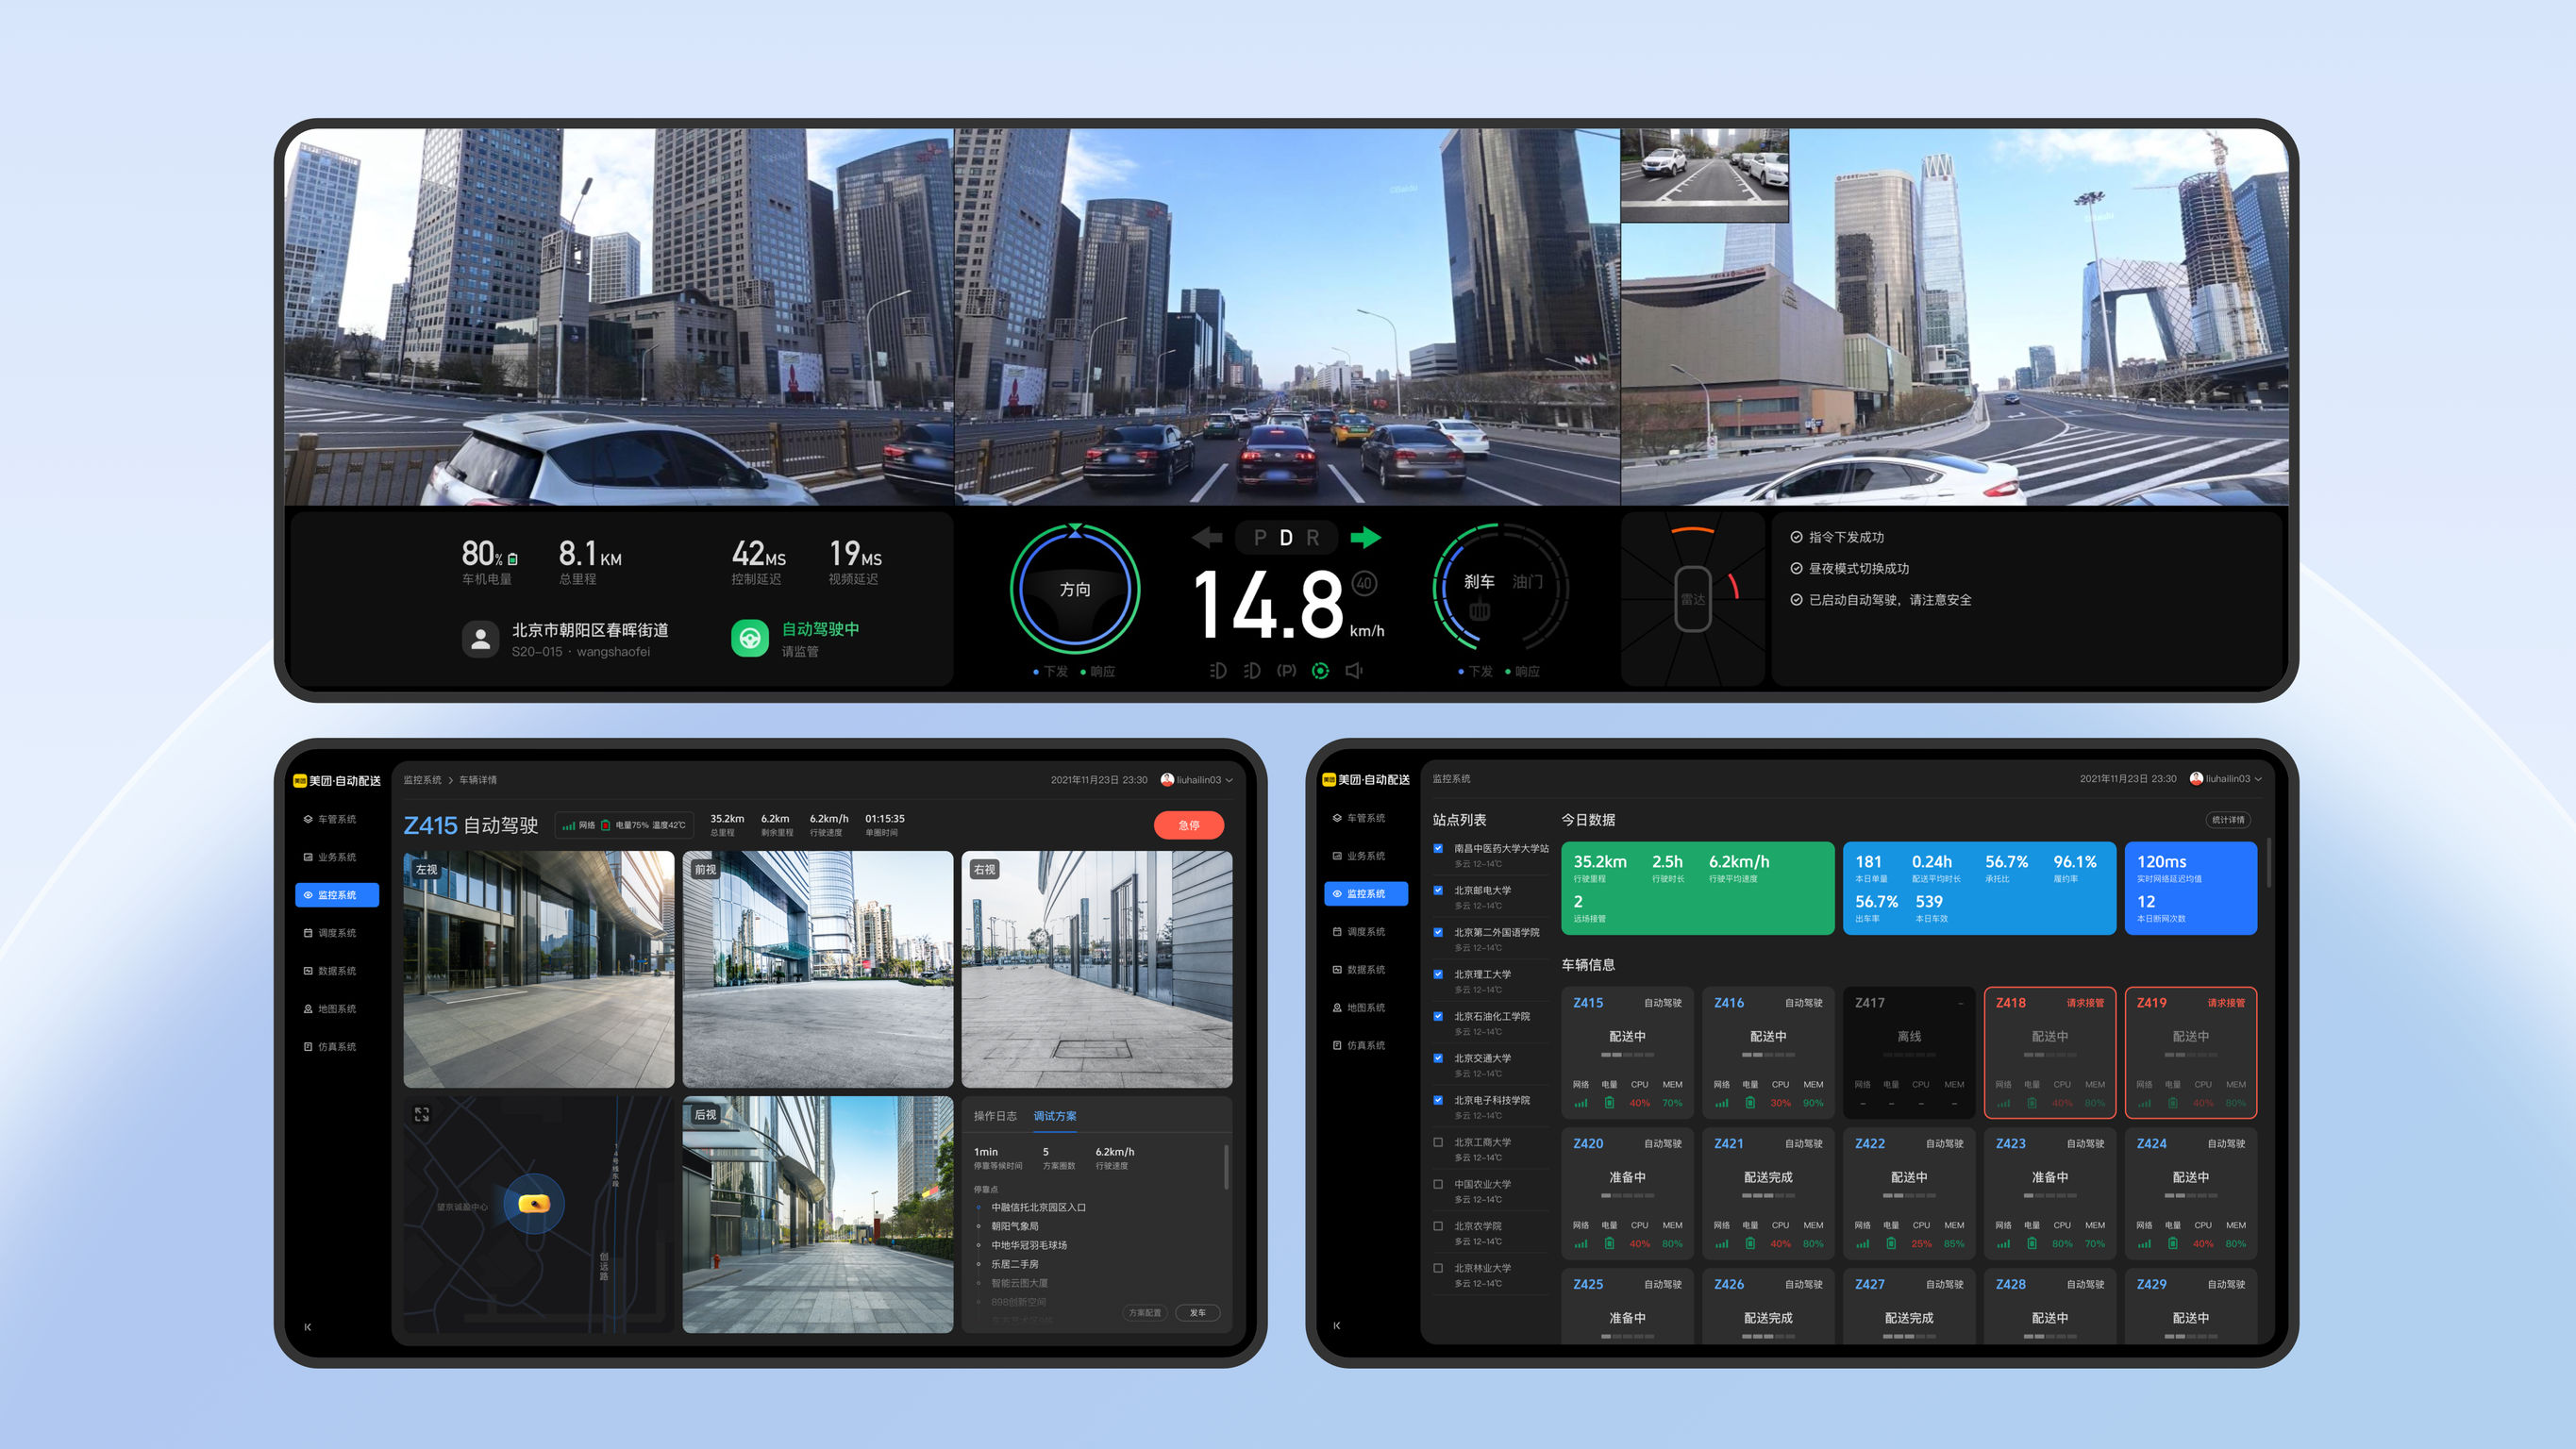Image resolution: width=2576 pixels, height=1449 pixels.
Task: Switch to the 操作日志 tab
Action: (995, 1116)
